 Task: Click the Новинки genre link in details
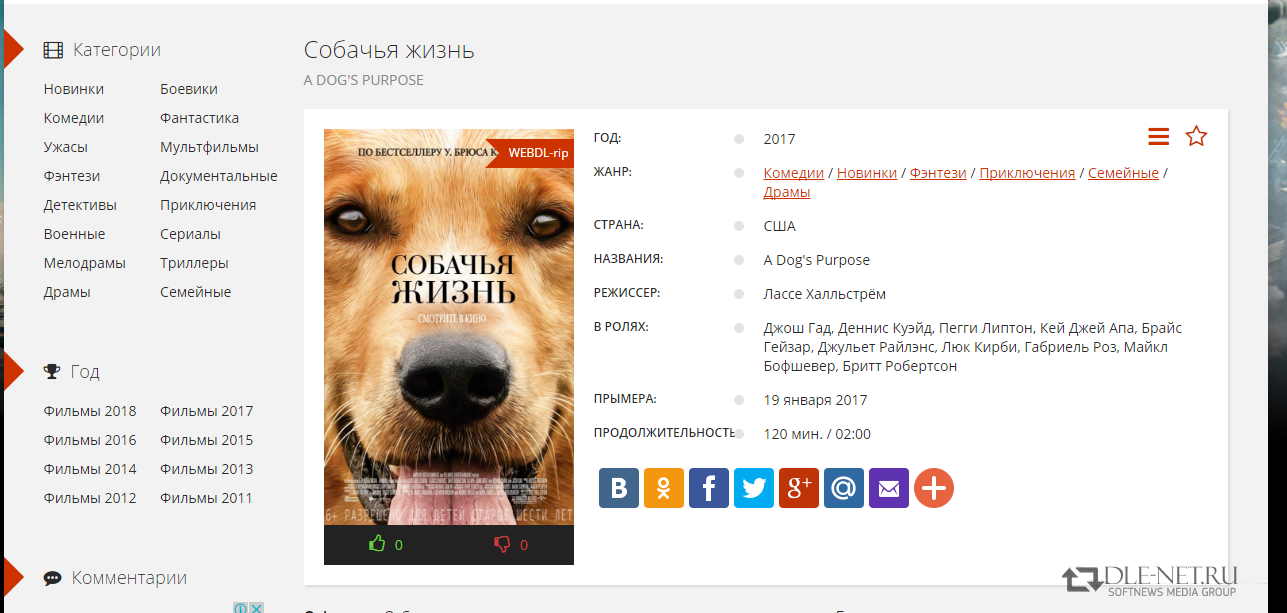[867, 173]
